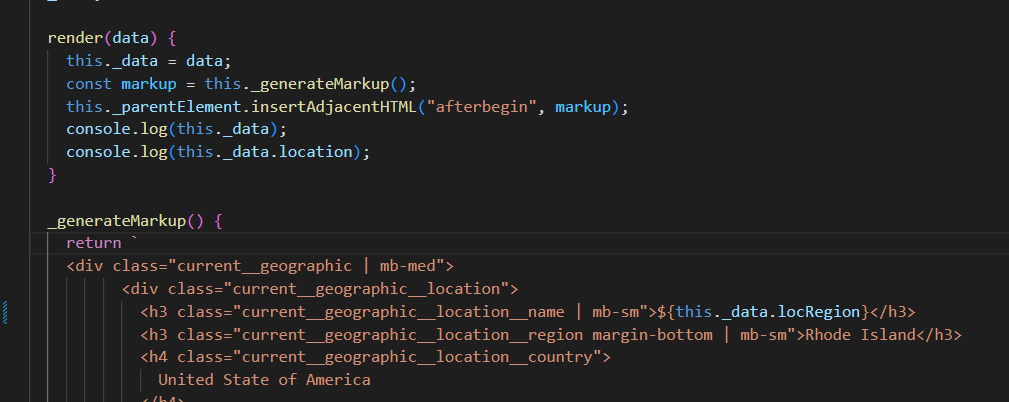
Task: Click the closing brace of render
Action: pos(52,175)
